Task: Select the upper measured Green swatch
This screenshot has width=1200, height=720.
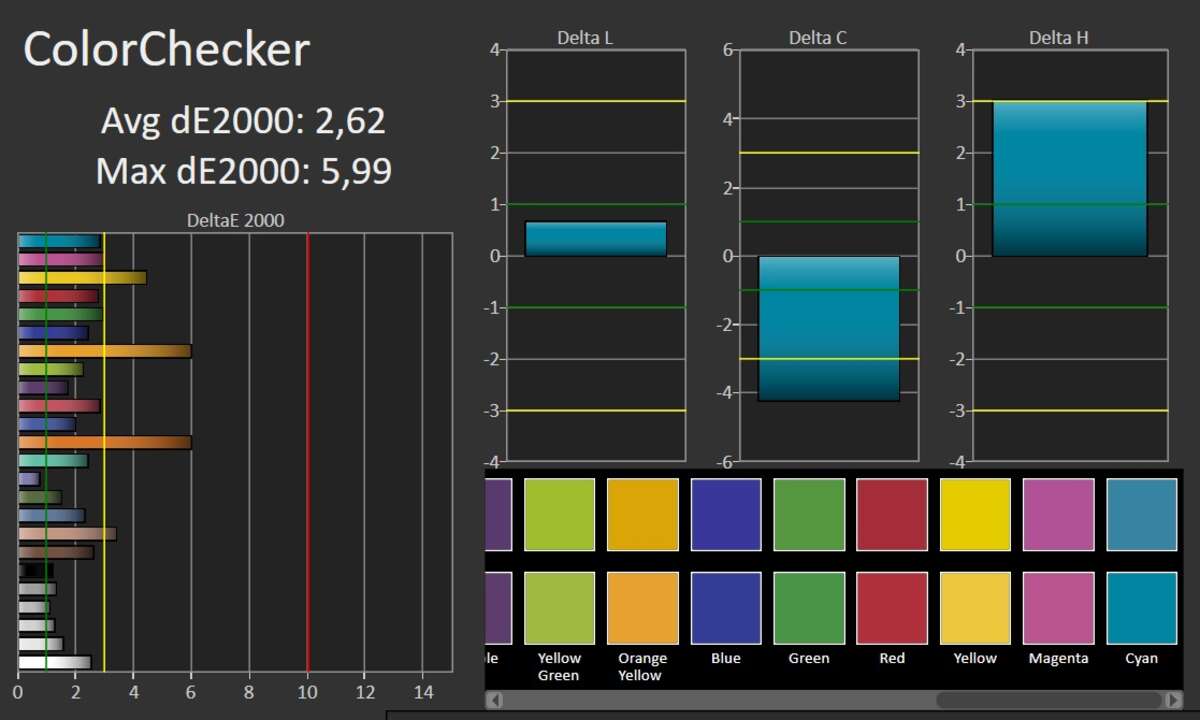Action: pos(809,514)
